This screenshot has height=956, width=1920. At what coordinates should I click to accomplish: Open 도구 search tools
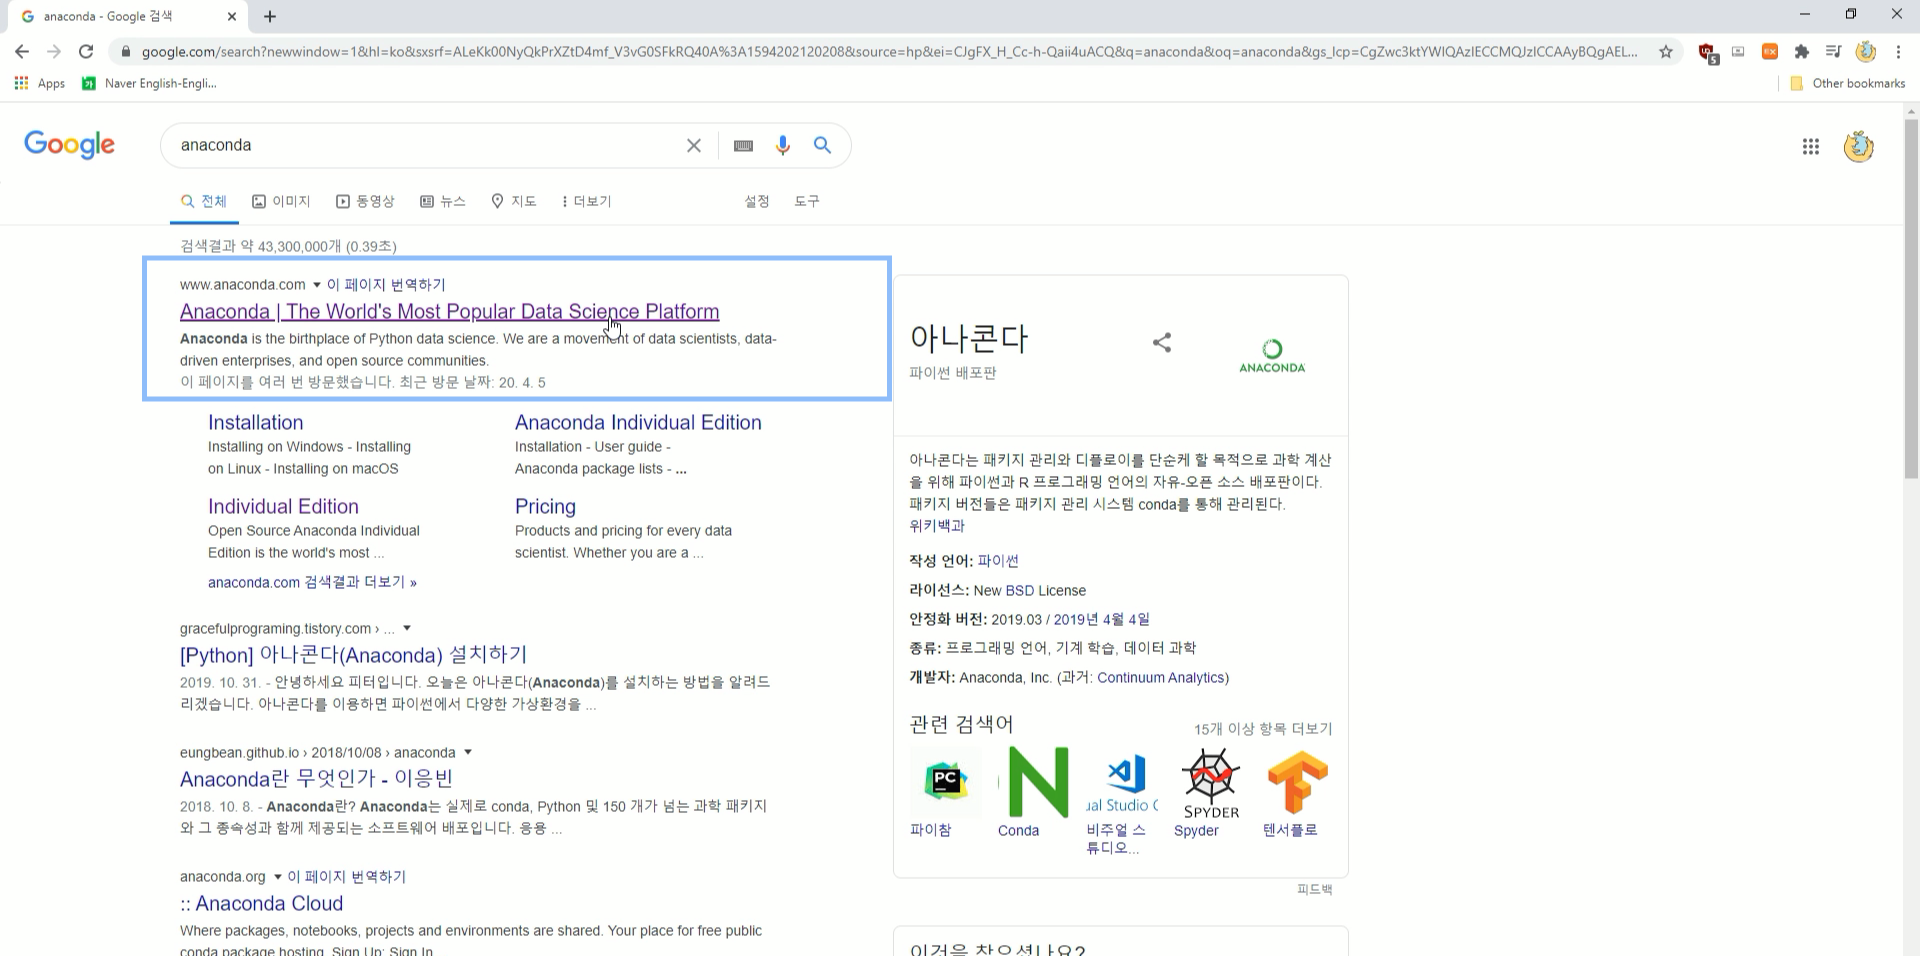coord(807,201)
